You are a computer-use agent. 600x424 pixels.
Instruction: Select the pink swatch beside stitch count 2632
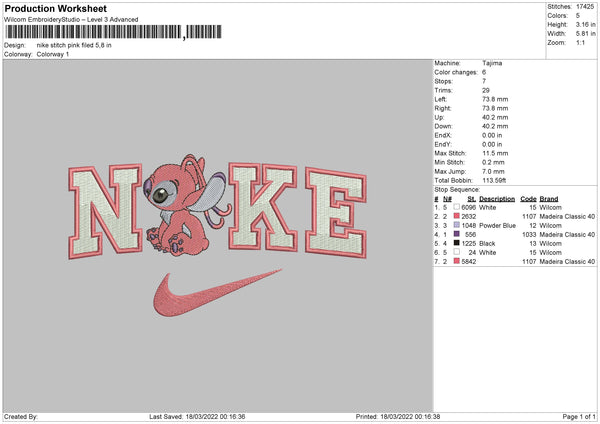pos(457,216)
